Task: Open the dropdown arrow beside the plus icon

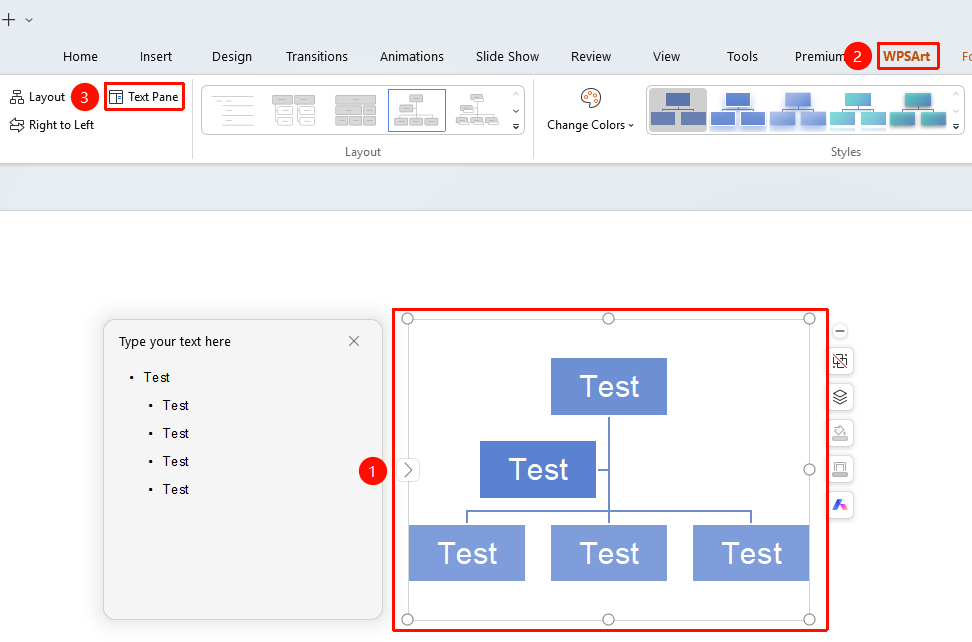Action: tap(29, 20)
